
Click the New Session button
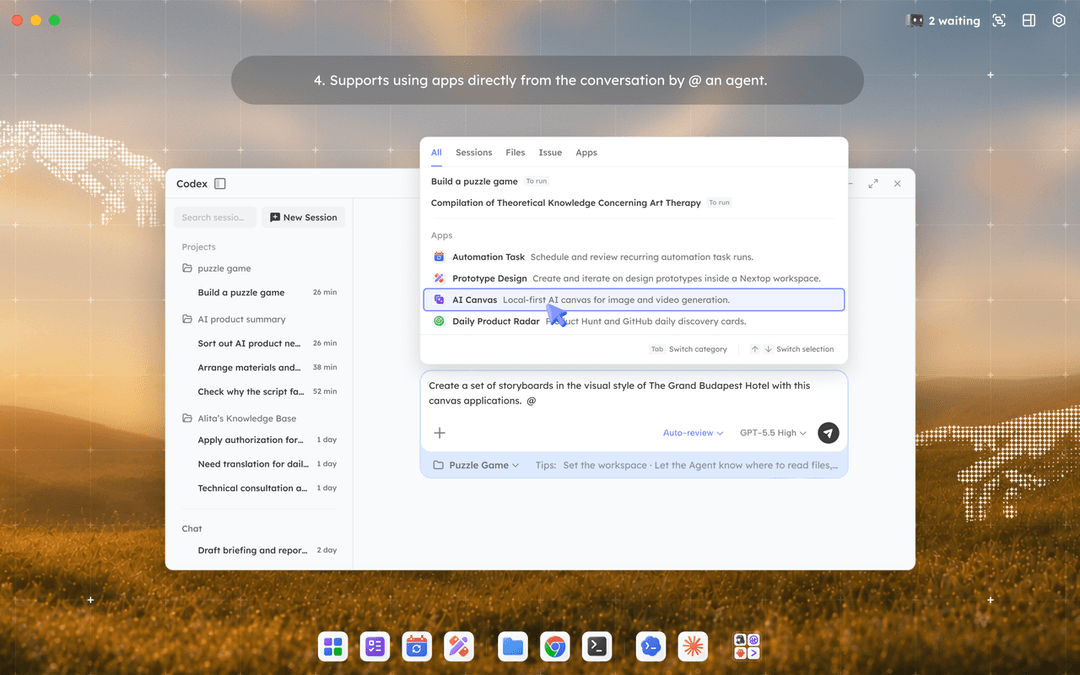pyautogui.click(x=303, y=217)
